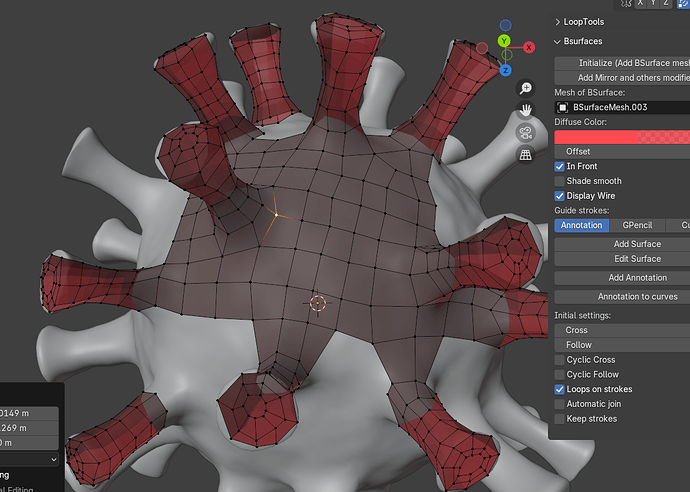The height and width of the screenshot is (492, 690).
Task: Enable the Keep strokes checkbox
Action: (559, 419)
